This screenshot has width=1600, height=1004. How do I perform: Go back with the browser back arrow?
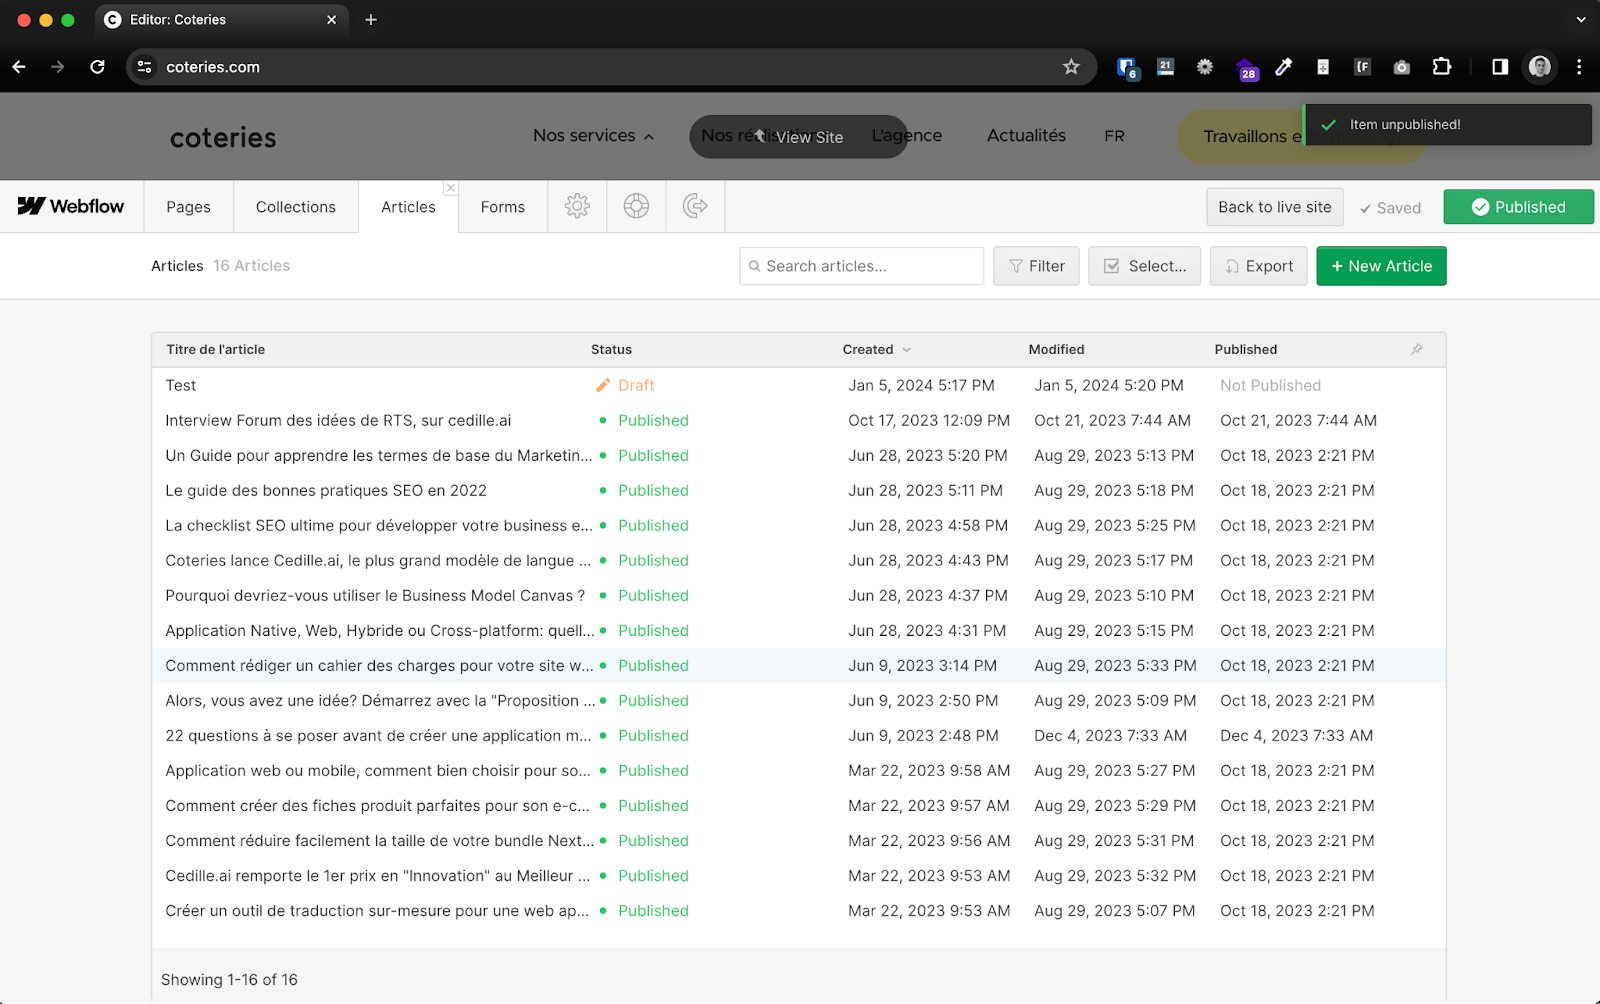19,67
